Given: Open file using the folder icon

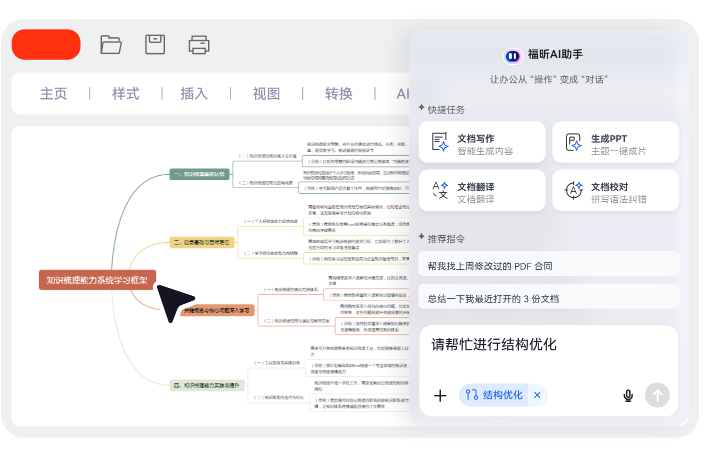Looking at the screenshot, I should tap(111, 45).
